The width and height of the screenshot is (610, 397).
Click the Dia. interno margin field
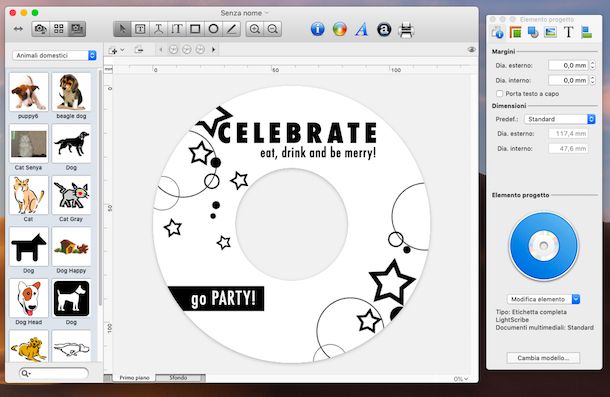click(x=568, y=80)
